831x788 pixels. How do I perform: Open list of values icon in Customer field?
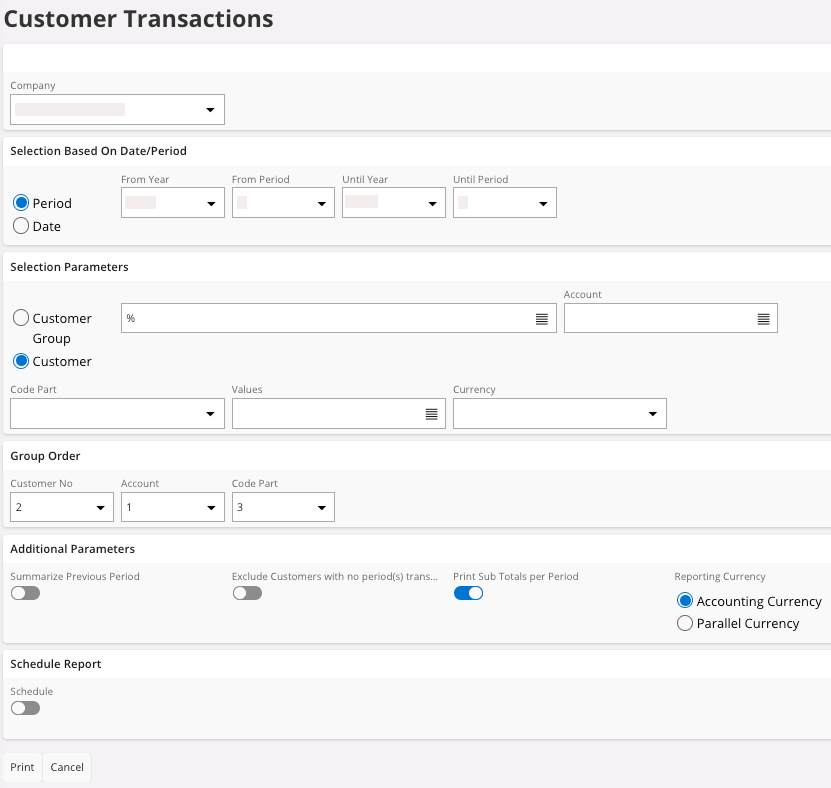[x=541, y=319]
